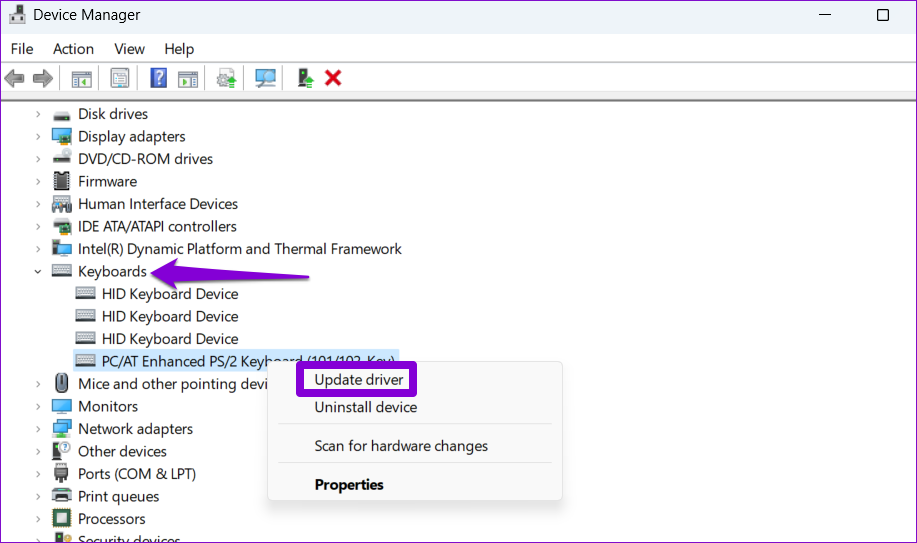Screen dimensions: 917x543
Task: Click the Back arrow toolbar icon
Action: tap(14, 78)
